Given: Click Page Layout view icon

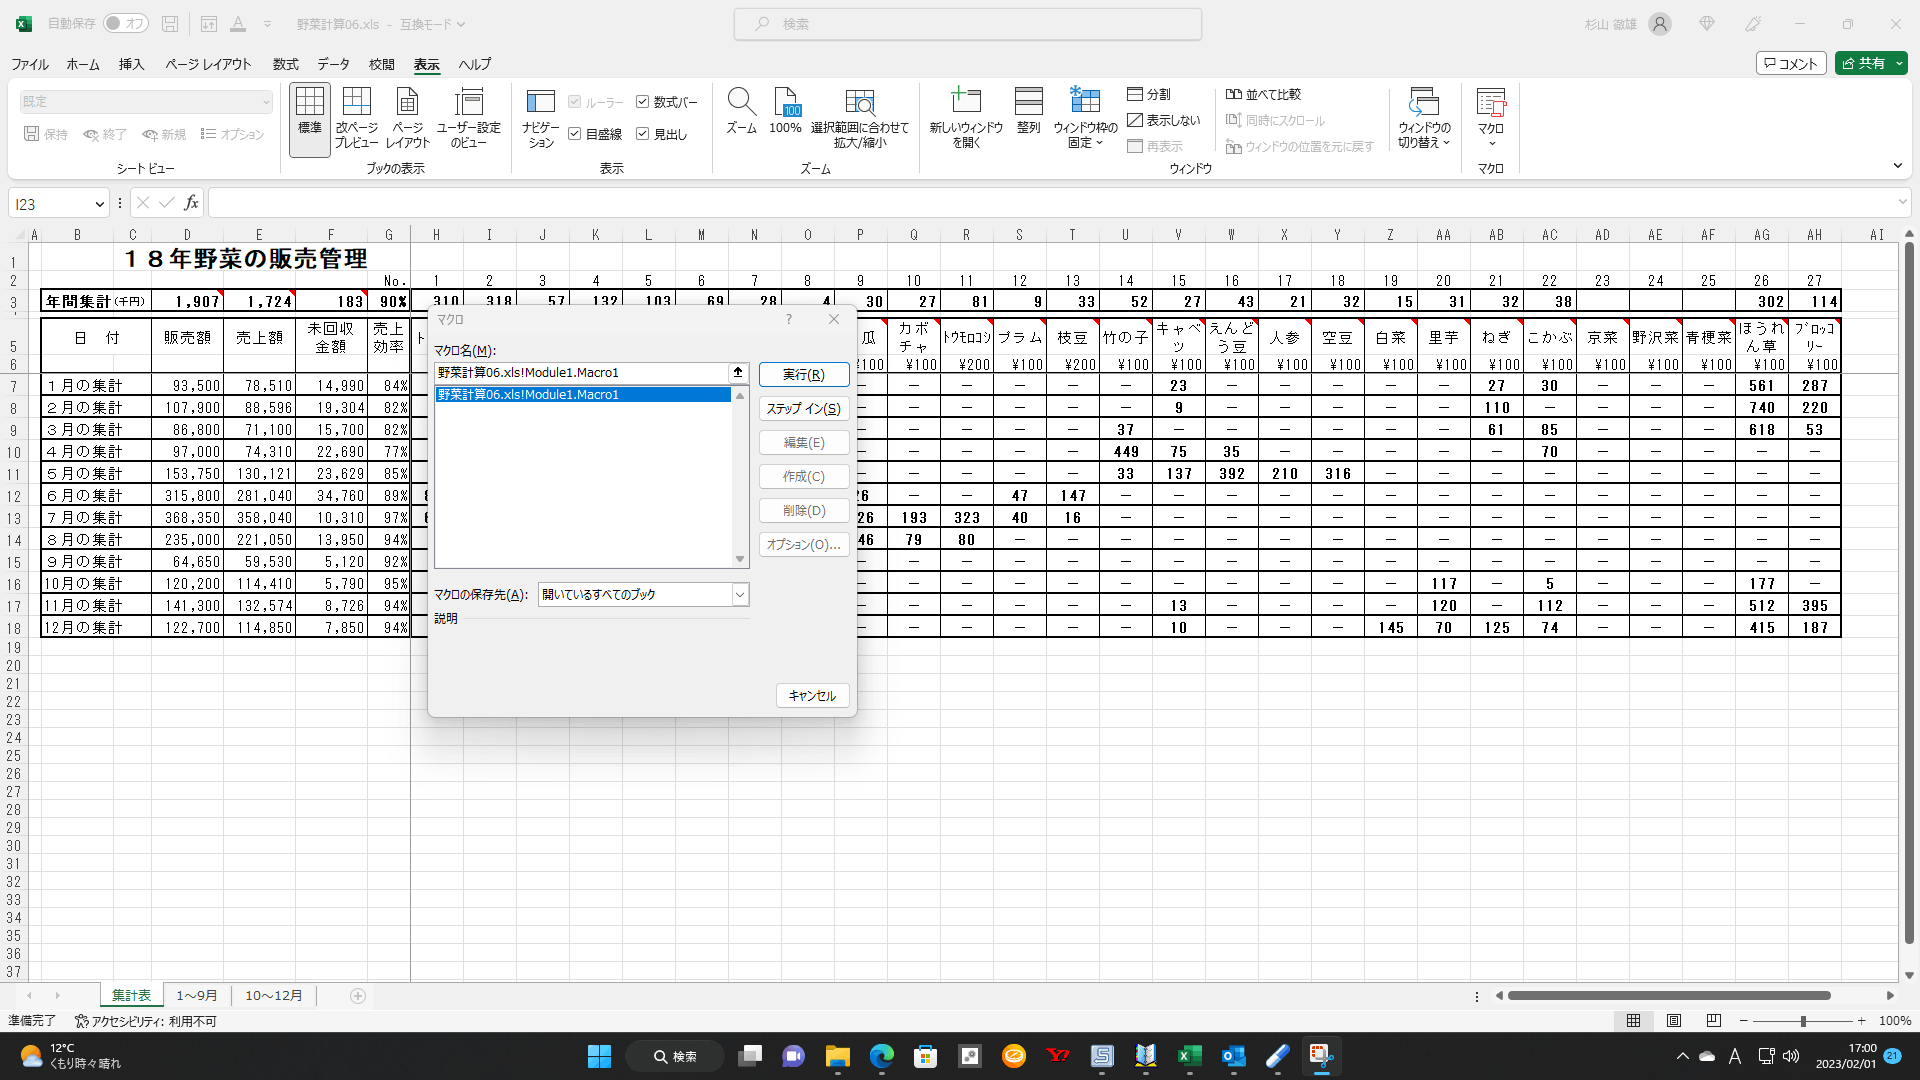Looking at the screenshot, I should click(x=407, y=102).
